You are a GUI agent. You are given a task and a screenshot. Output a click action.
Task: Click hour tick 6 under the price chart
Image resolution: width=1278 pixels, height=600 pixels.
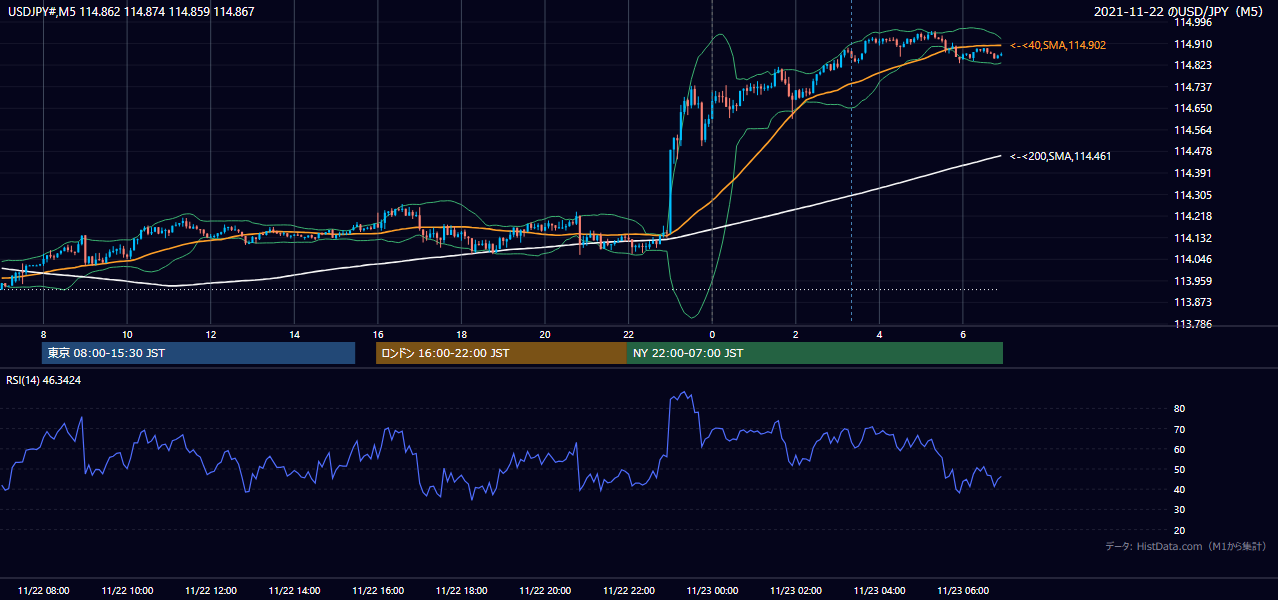click(x=963, y=334)
